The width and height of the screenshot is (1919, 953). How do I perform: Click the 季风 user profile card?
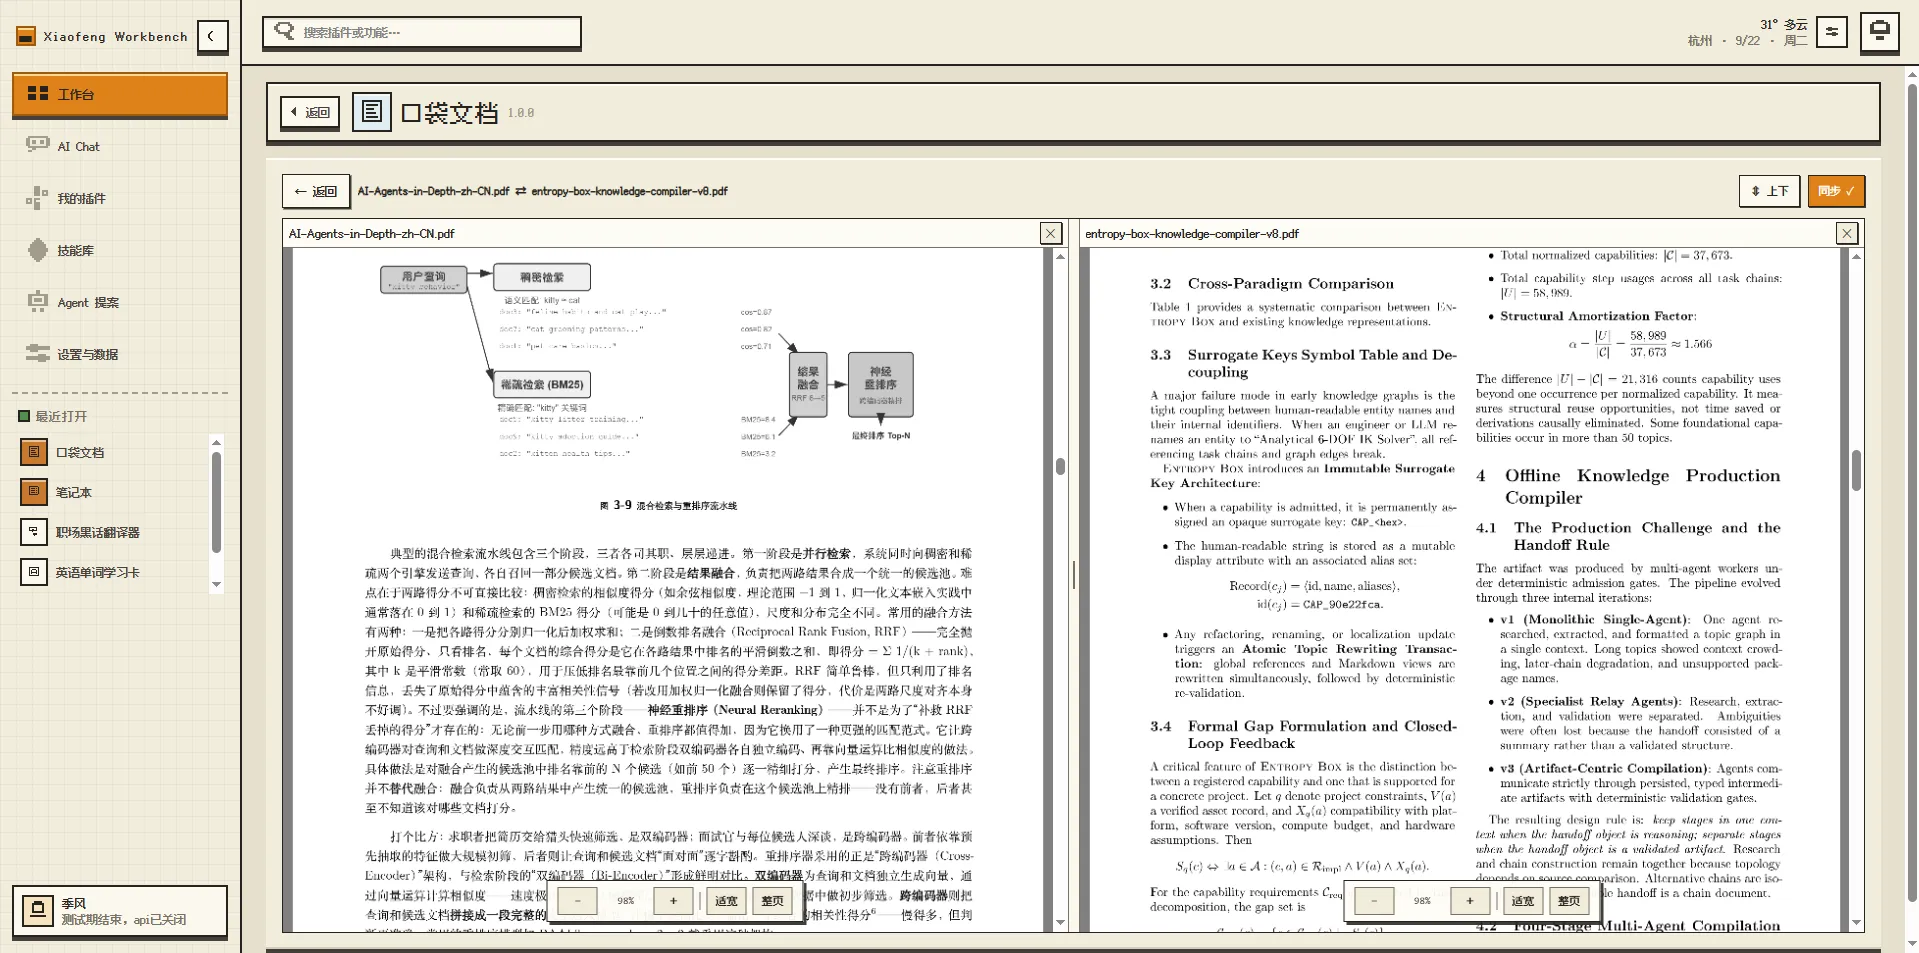pyautogui.click(x=120, y=911)
